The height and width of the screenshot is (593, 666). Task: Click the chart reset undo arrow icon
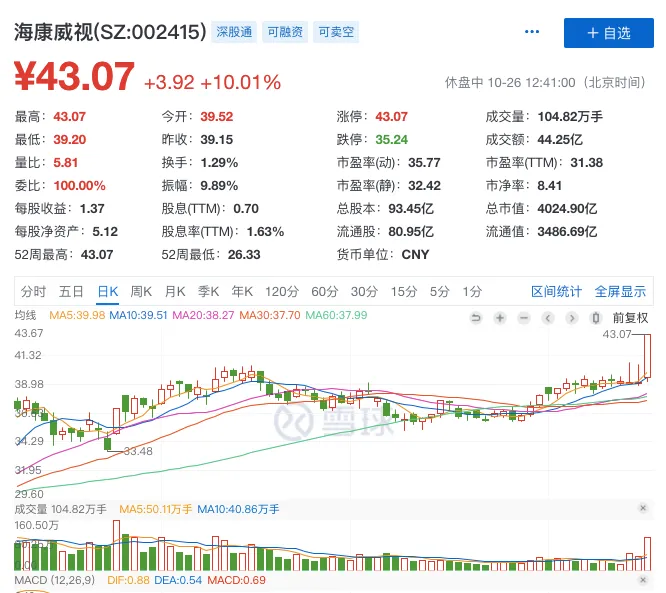point(476,318)
